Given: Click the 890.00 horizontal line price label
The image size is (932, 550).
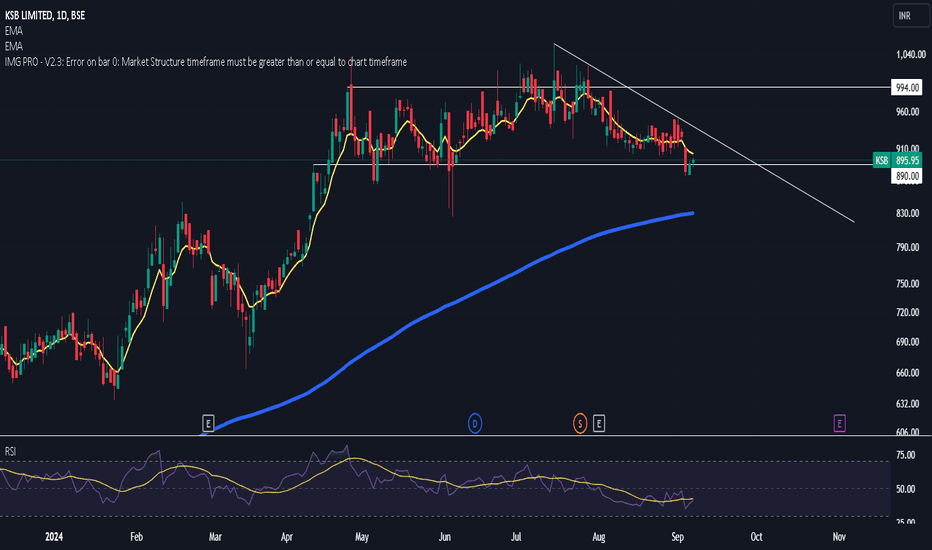Looking at the screenshot, I should (x=907, y=176).
